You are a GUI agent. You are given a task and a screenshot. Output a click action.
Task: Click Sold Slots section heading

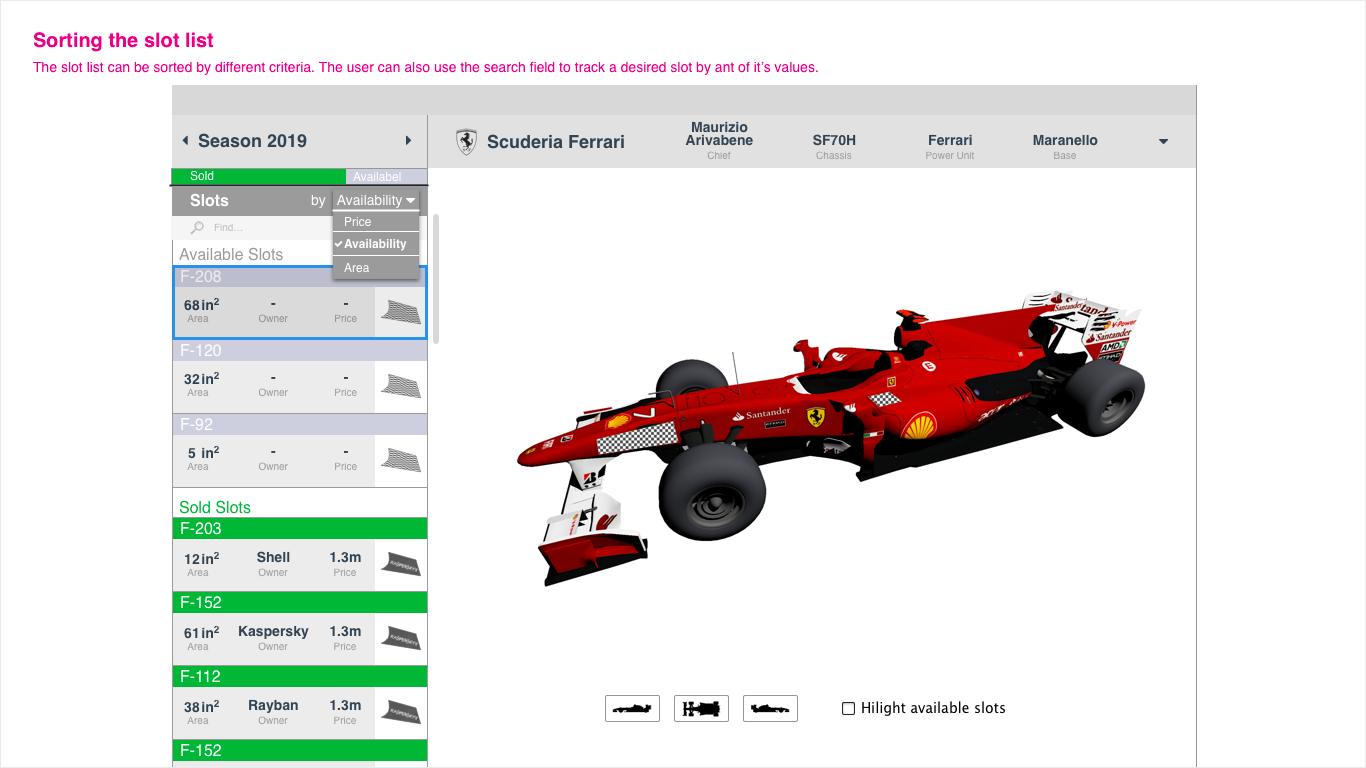[x=215, y=508]
